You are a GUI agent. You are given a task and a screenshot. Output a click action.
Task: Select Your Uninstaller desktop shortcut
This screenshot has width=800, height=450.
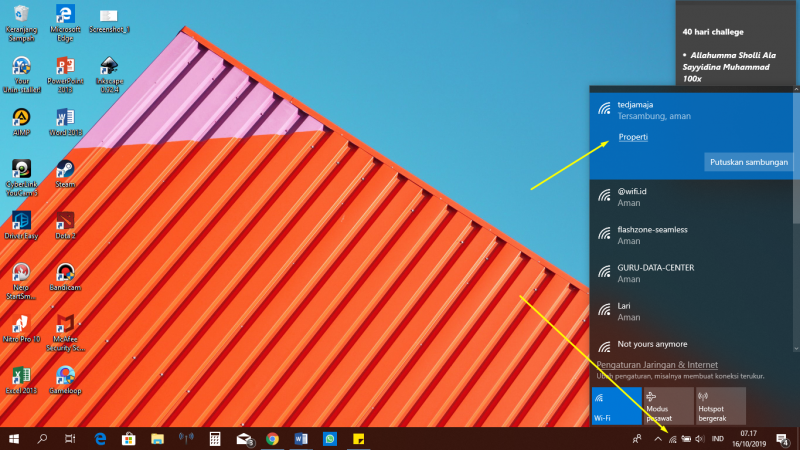21,74
